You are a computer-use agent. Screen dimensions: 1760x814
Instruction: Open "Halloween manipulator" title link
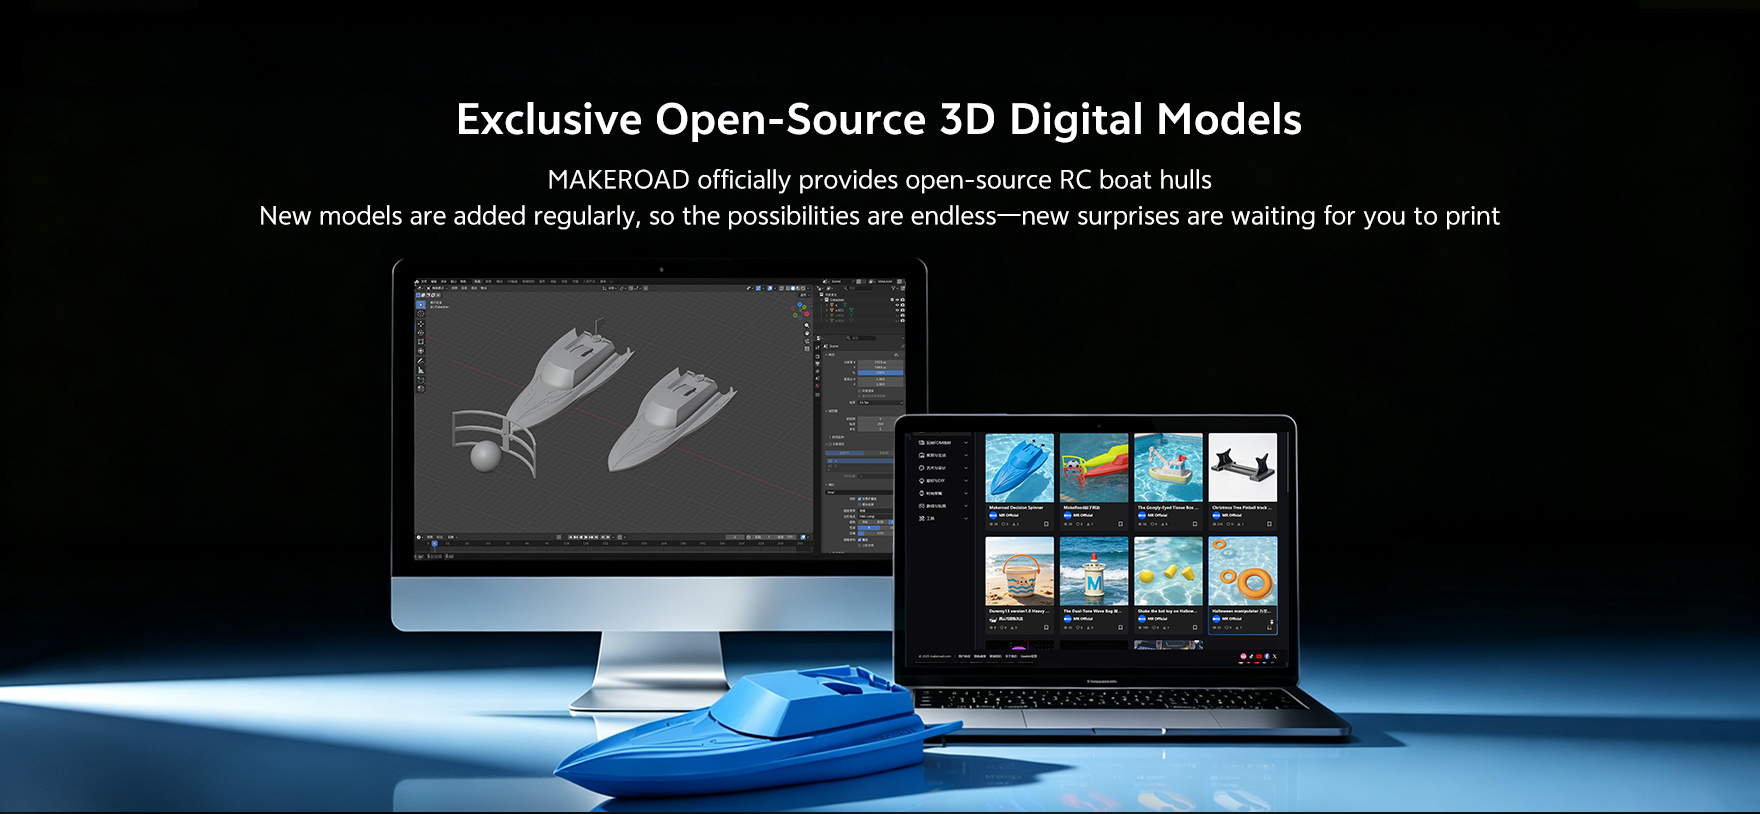(1241, 611)
